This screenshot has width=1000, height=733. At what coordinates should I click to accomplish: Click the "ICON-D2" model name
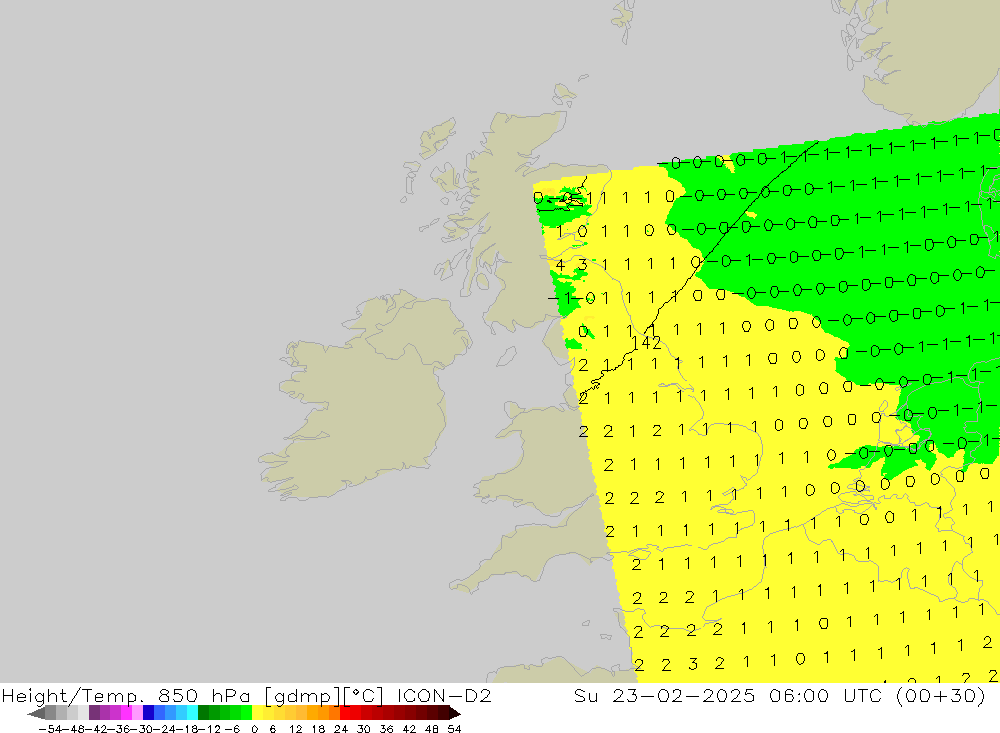point(444,696)
